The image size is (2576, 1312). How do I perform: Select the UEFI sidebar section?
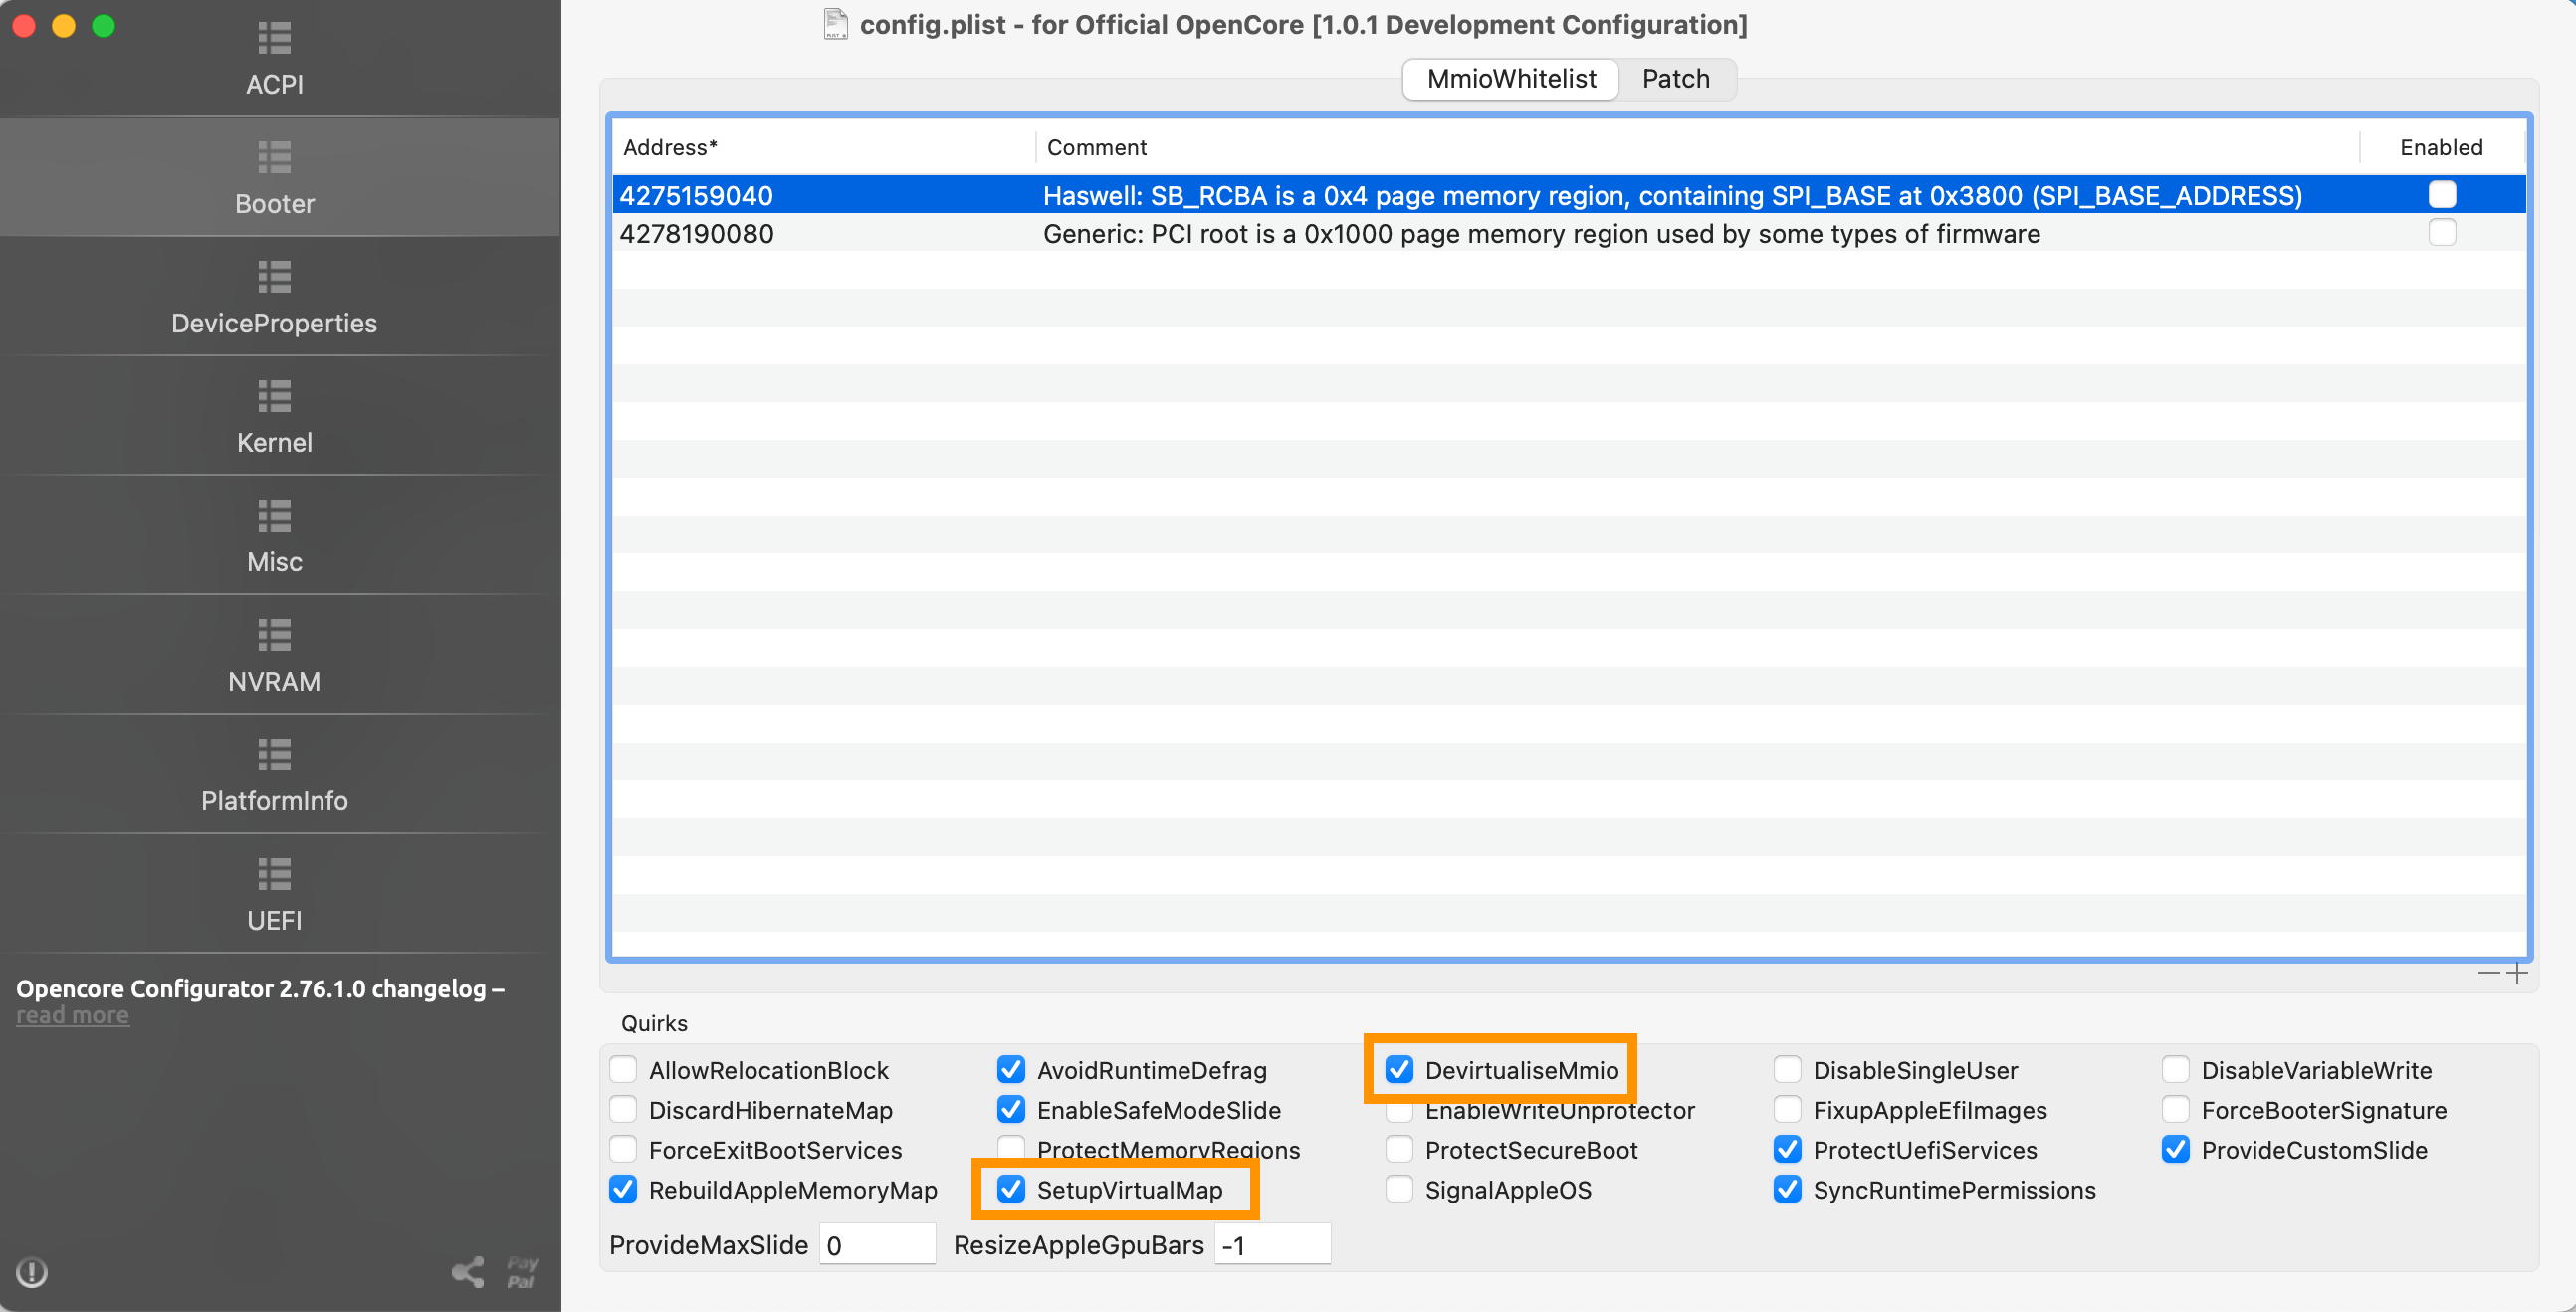(274, 895)
